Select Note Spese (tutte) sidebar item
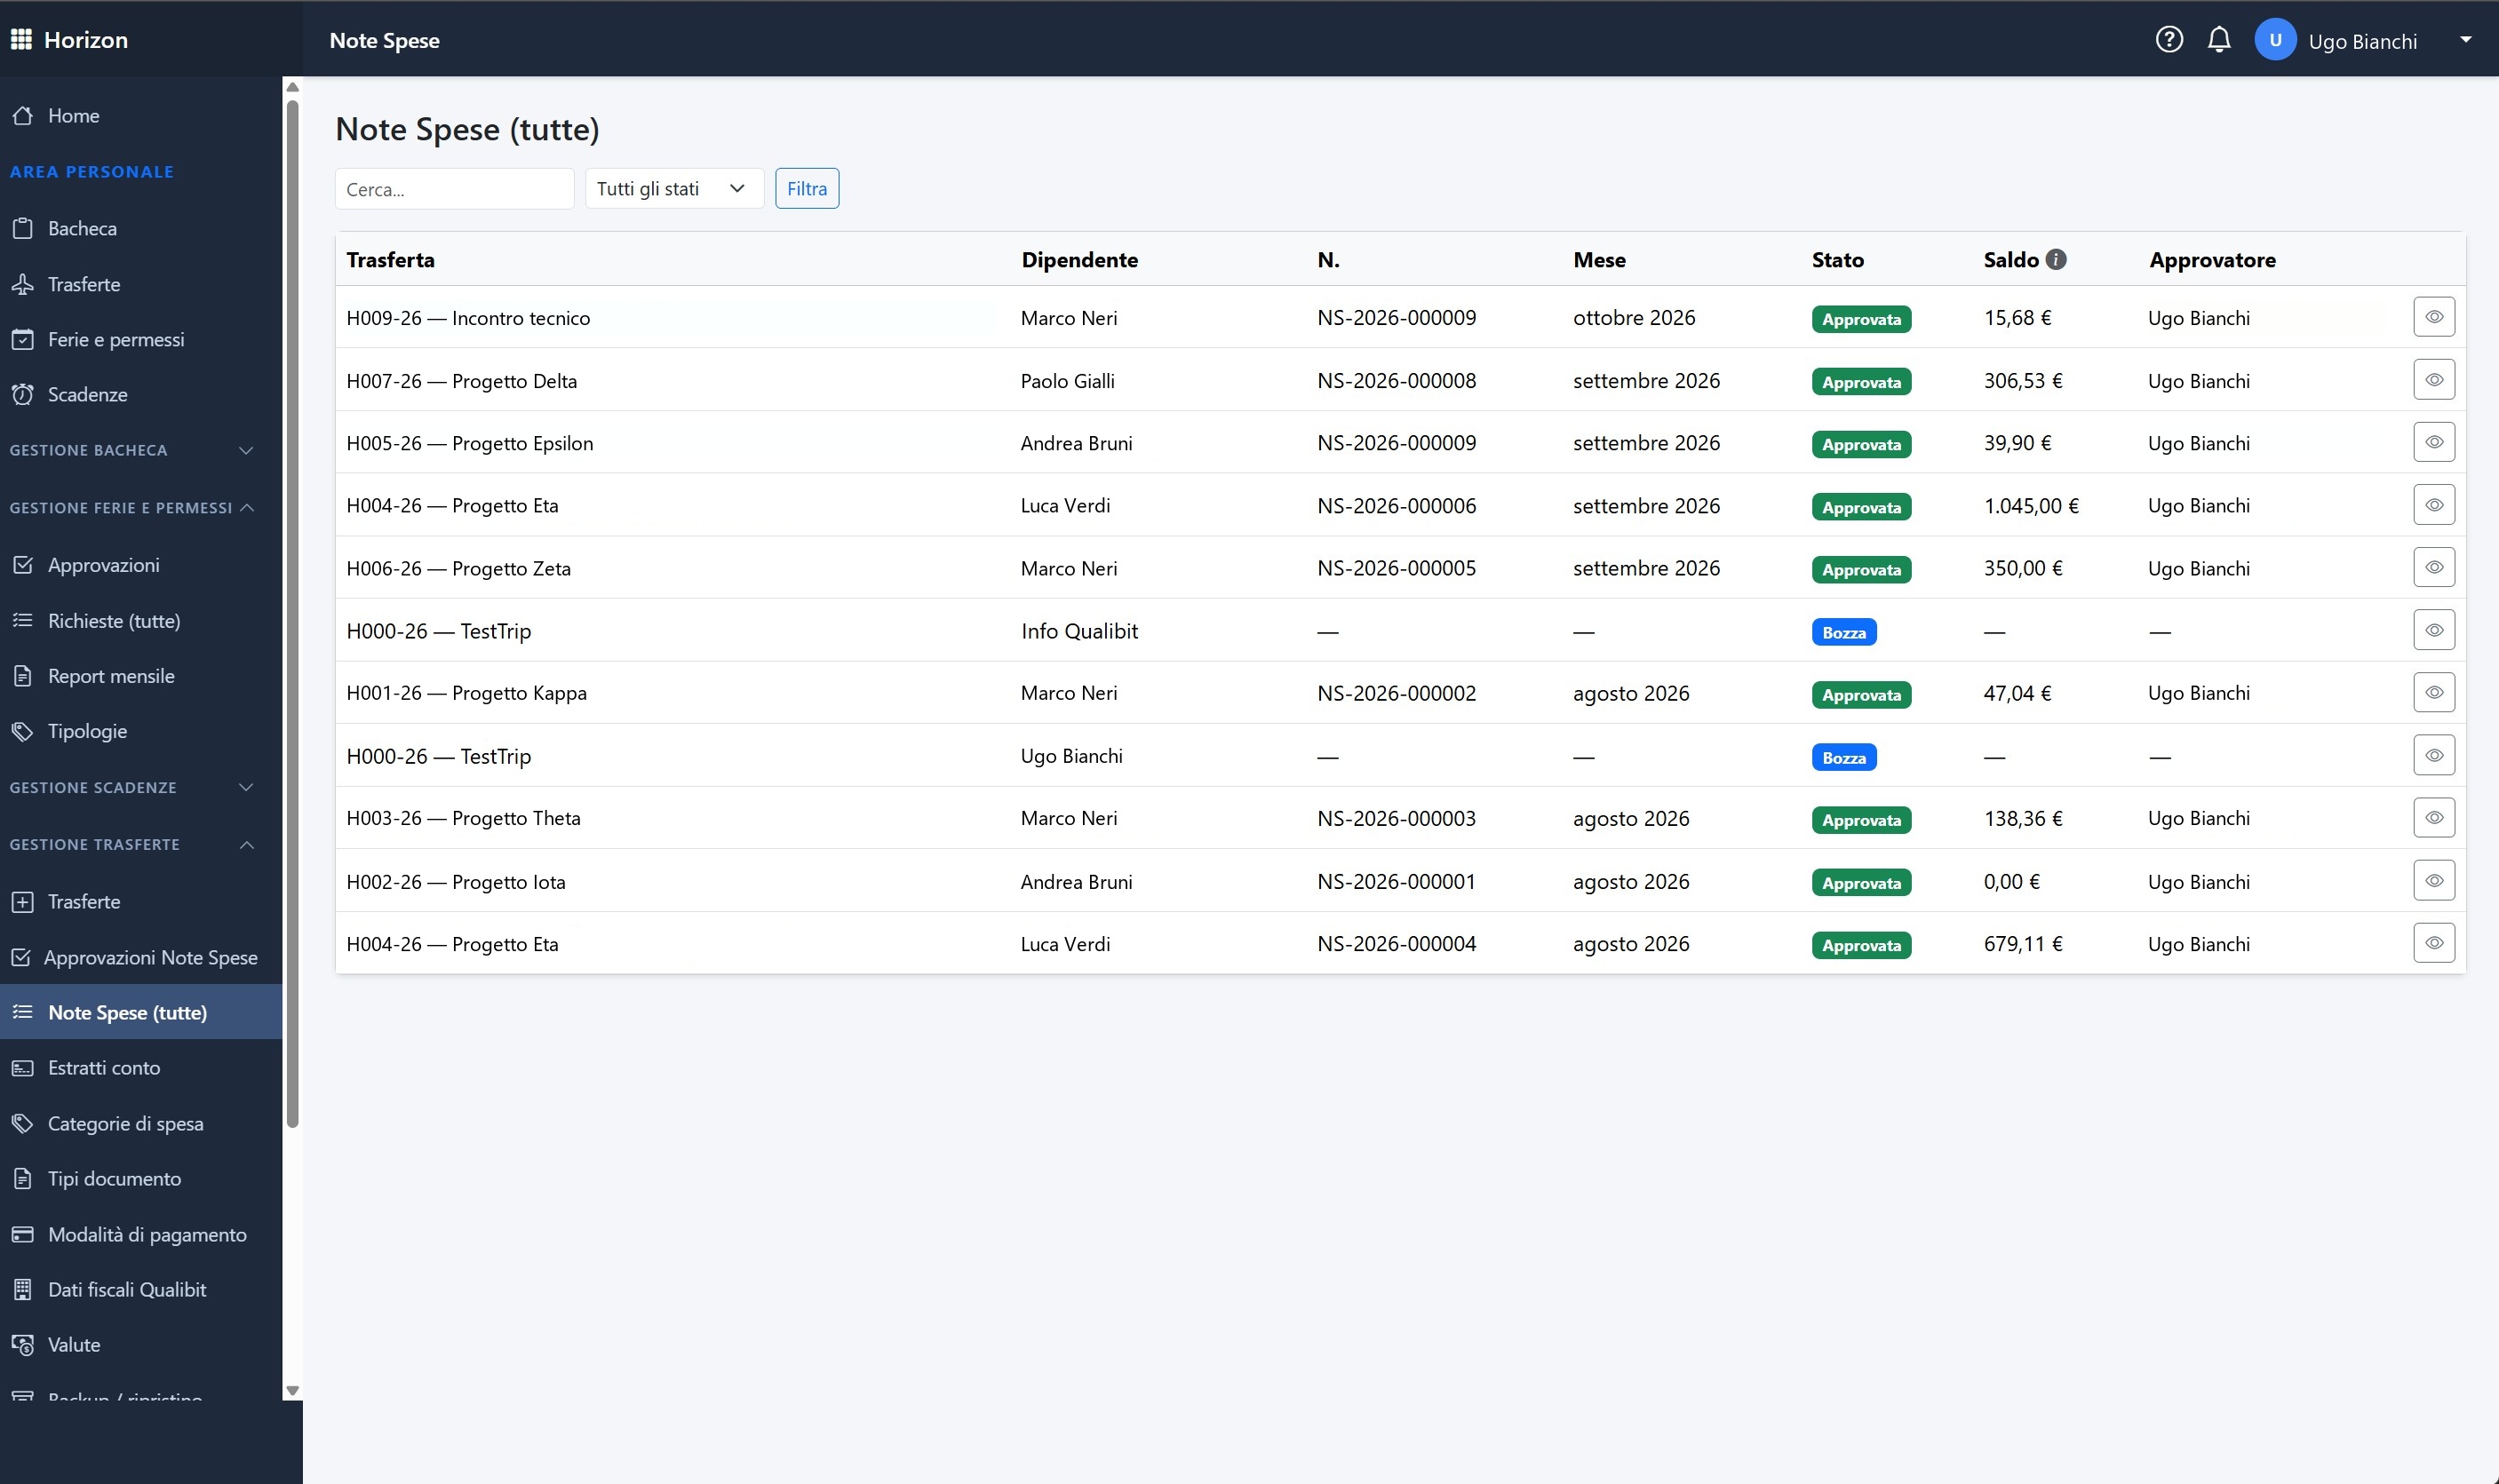 tap(141, 1013)
